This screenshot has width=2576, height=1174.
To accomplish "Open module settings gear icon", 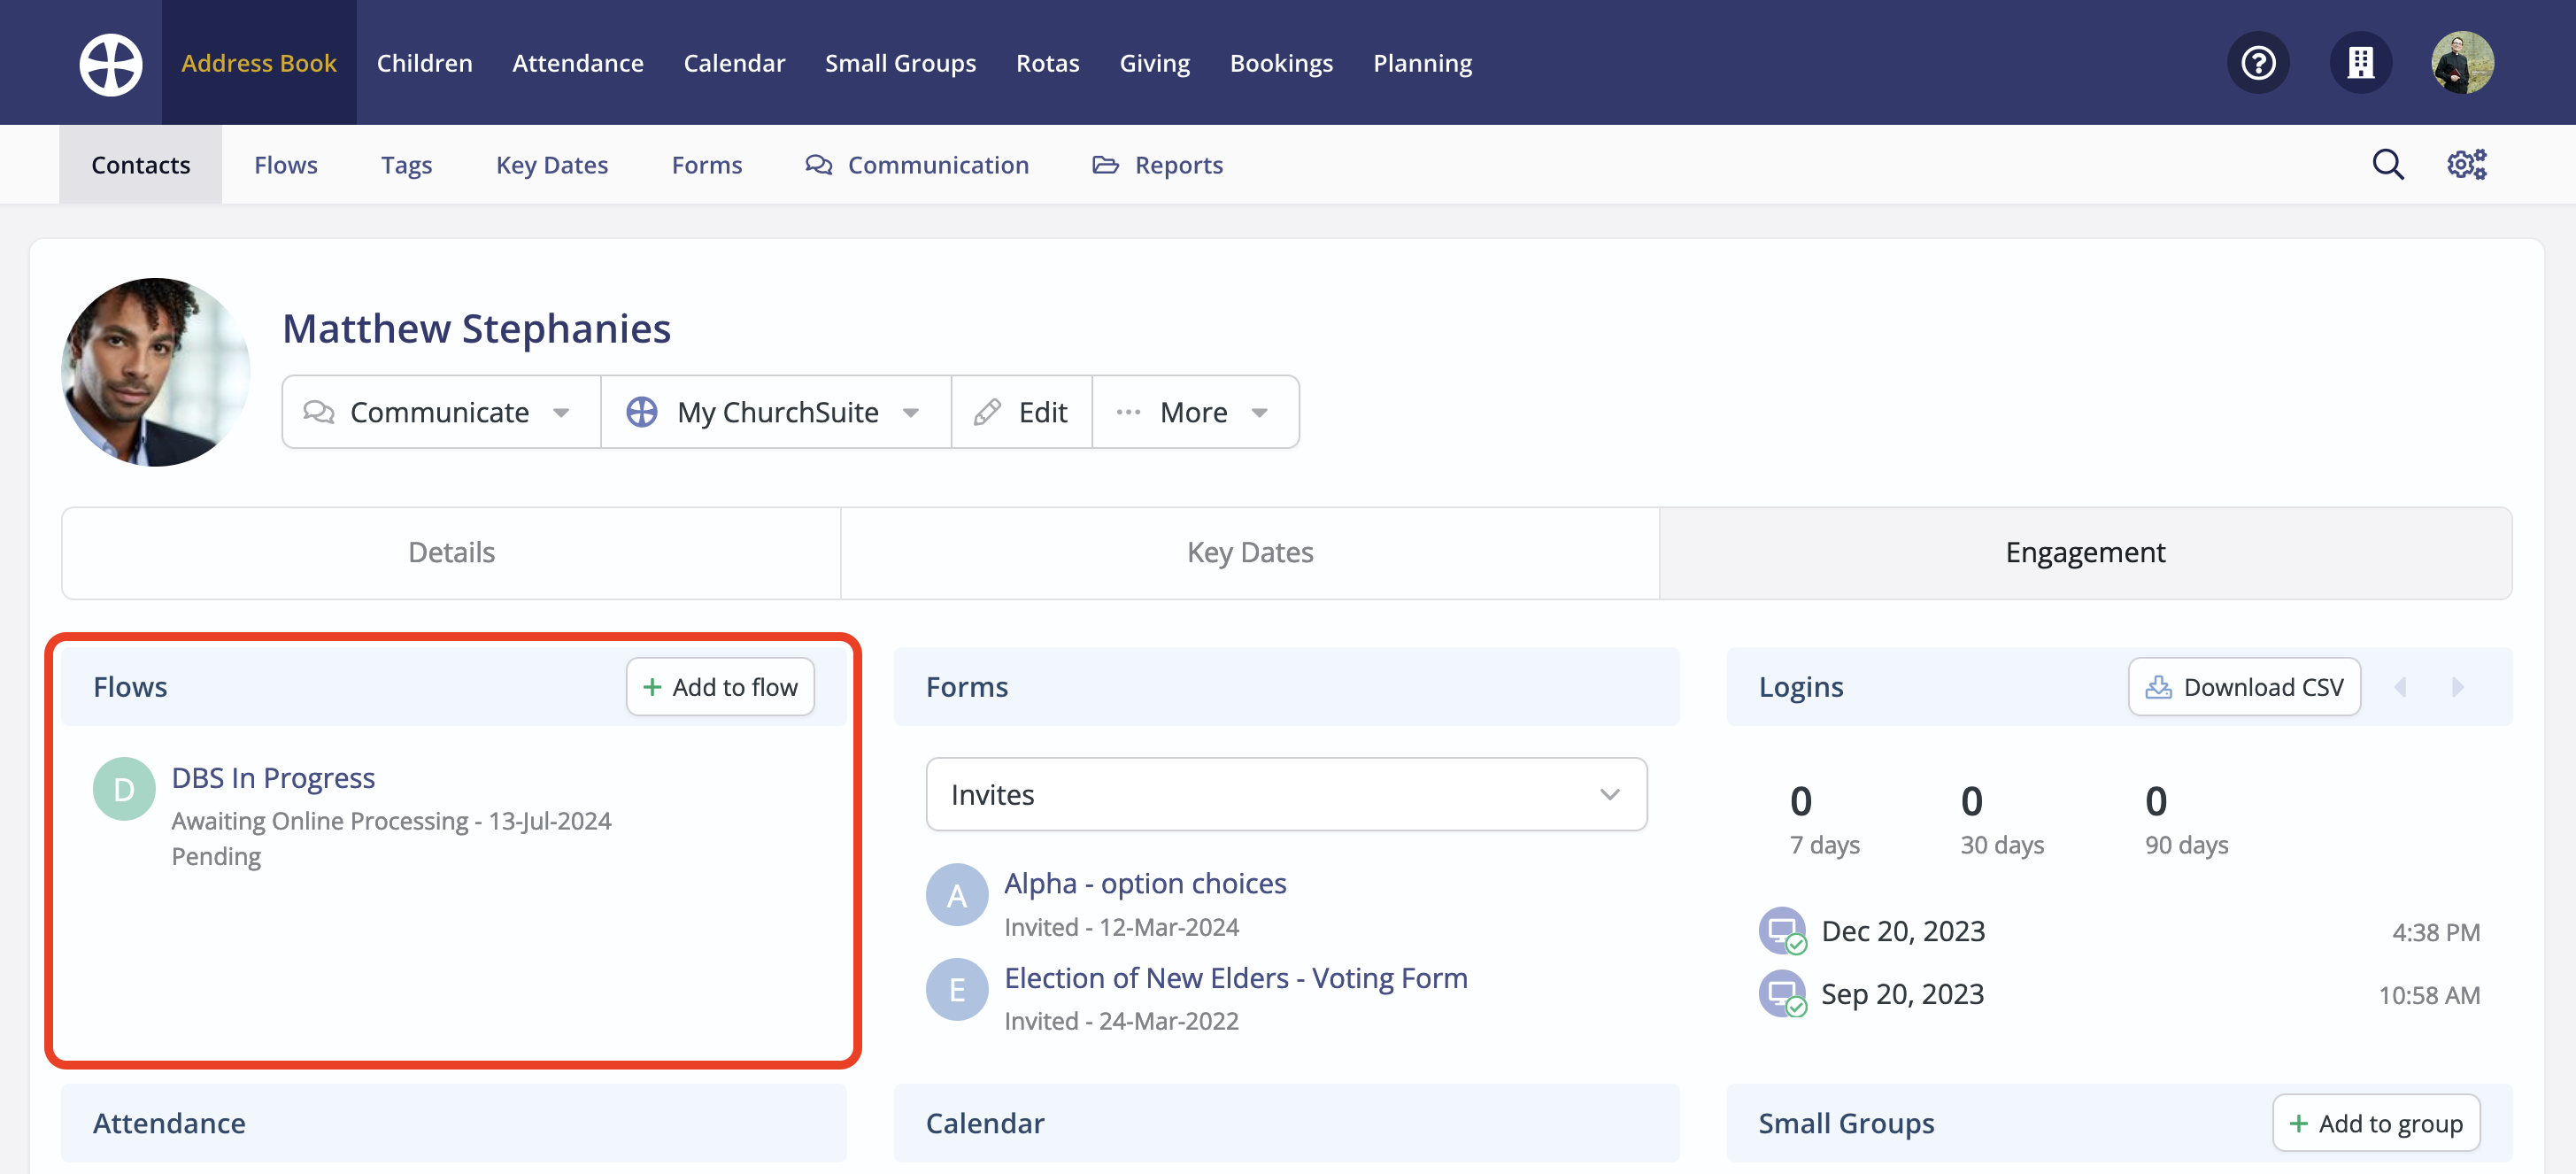I will coord(2467,164).
